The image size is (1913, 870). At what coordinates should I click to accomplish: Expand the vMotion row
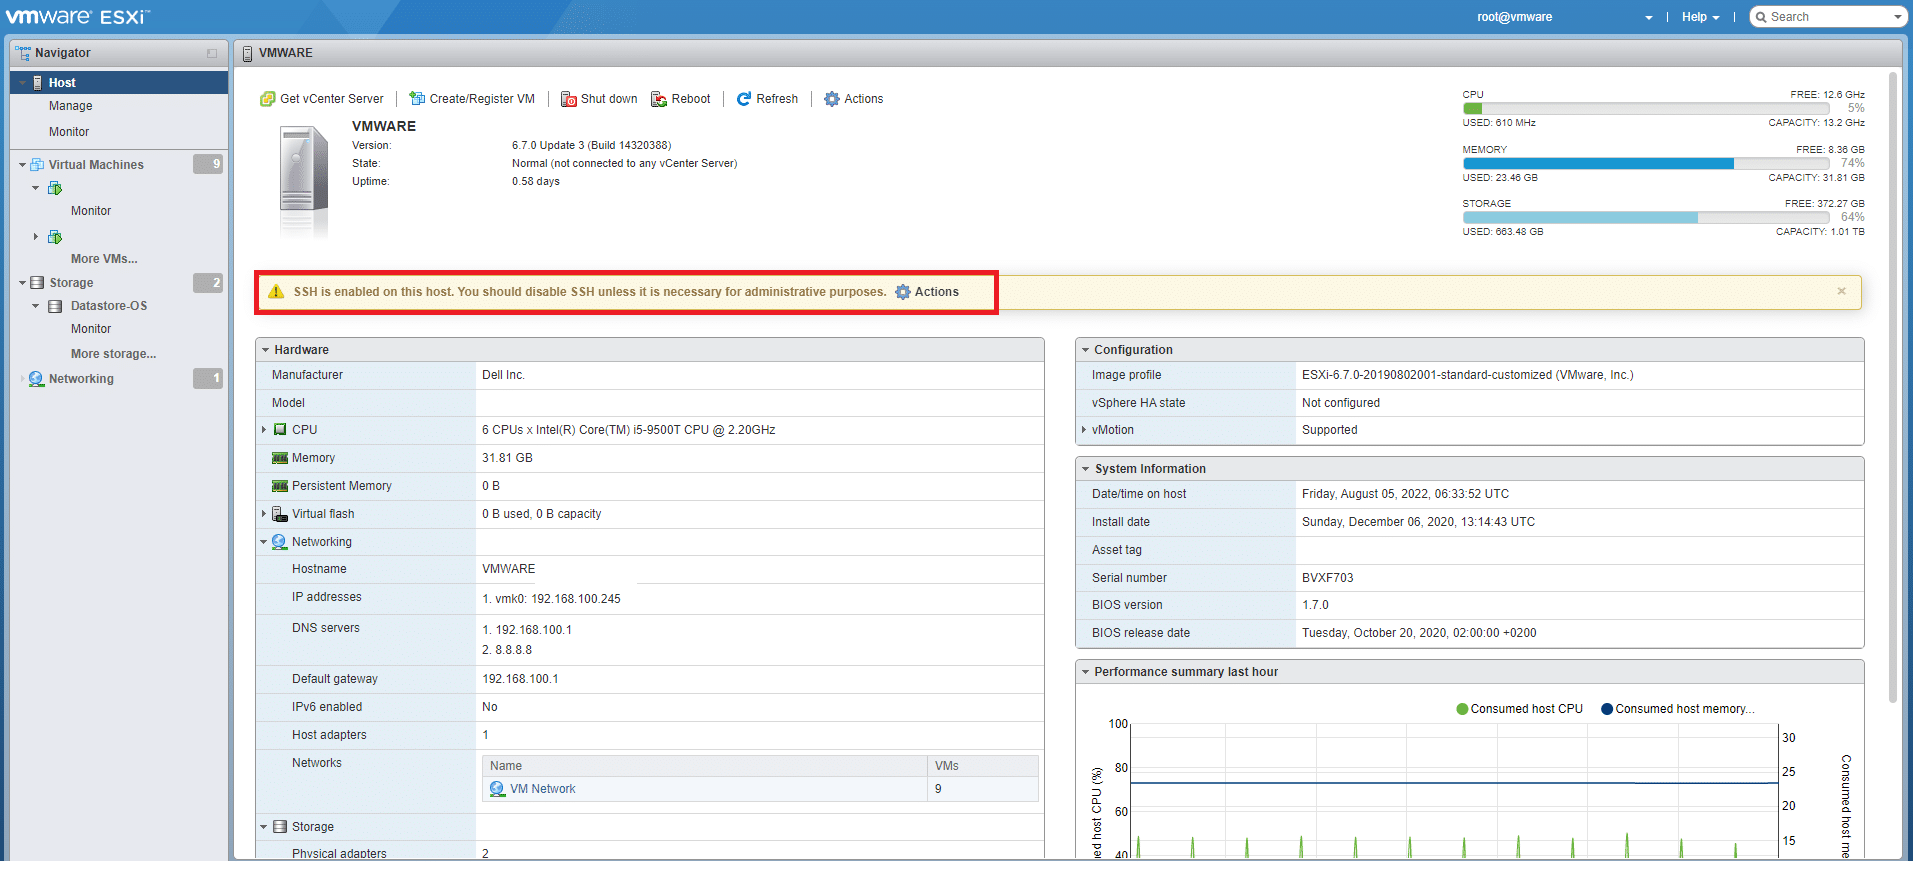[1084, 430]
